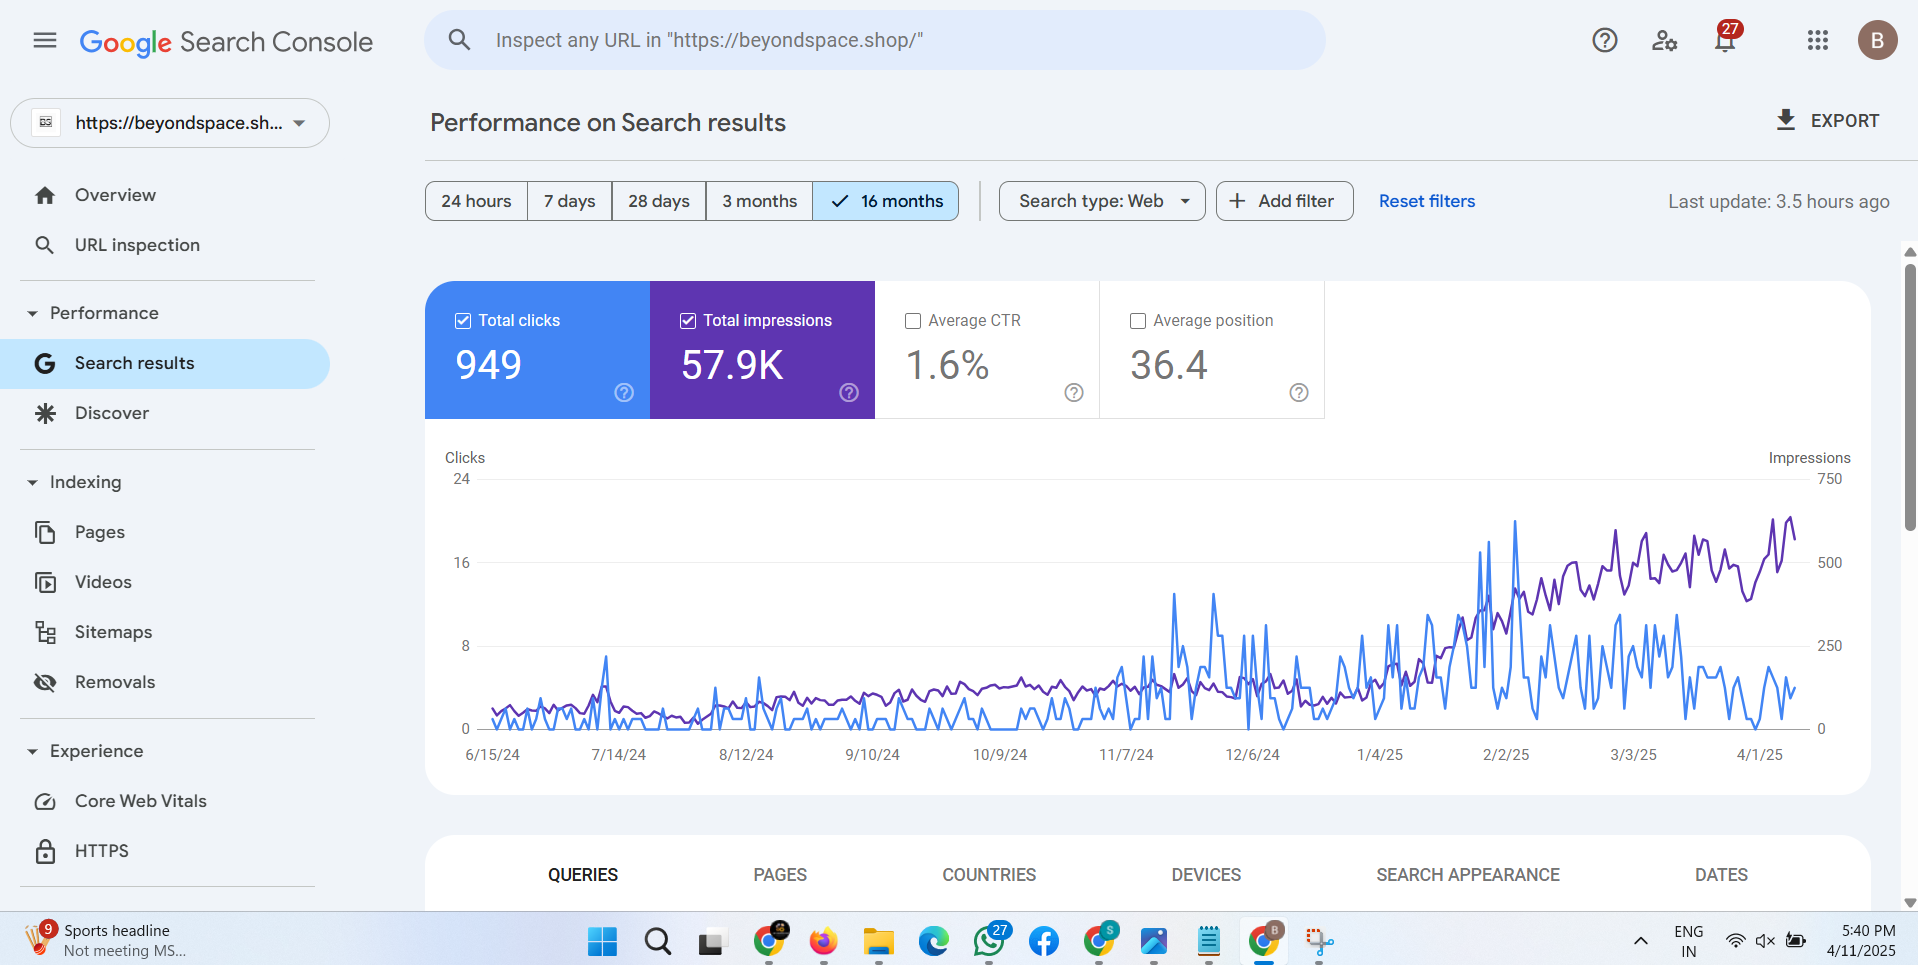1918x965 pixels.
Task: Switch to the COUNTRIES tab
Action: click(x=989, y=875)
